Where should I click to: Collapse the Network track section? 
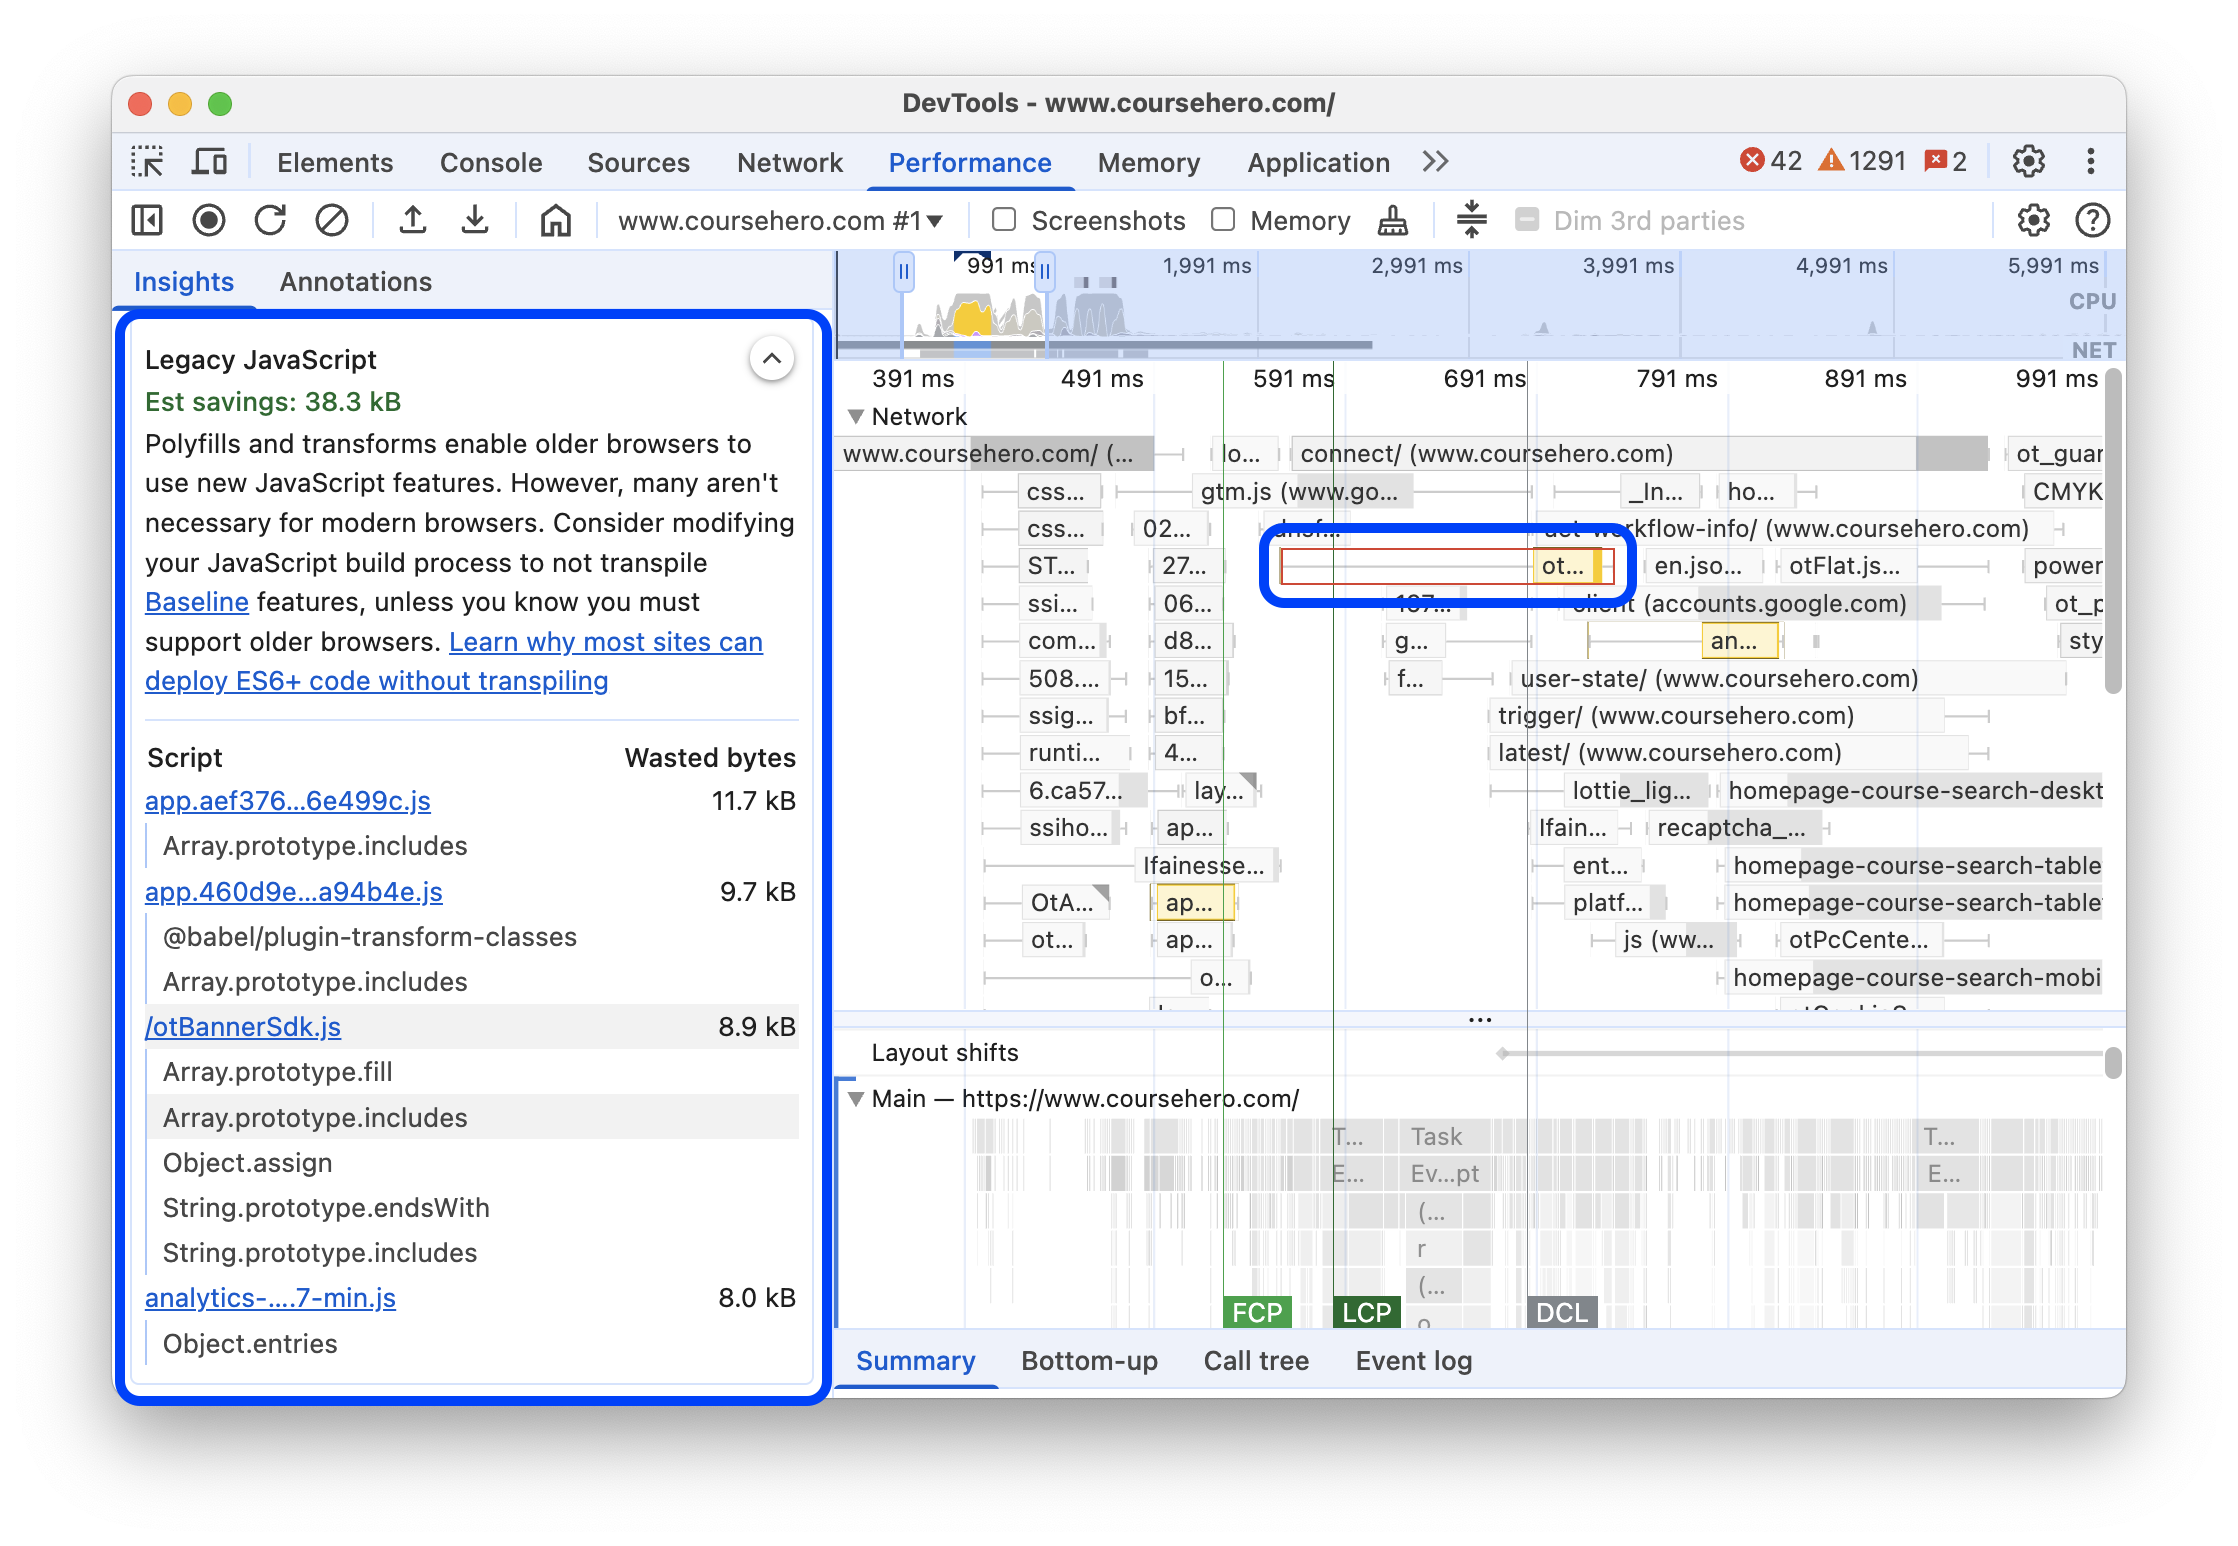click(856, 416)
